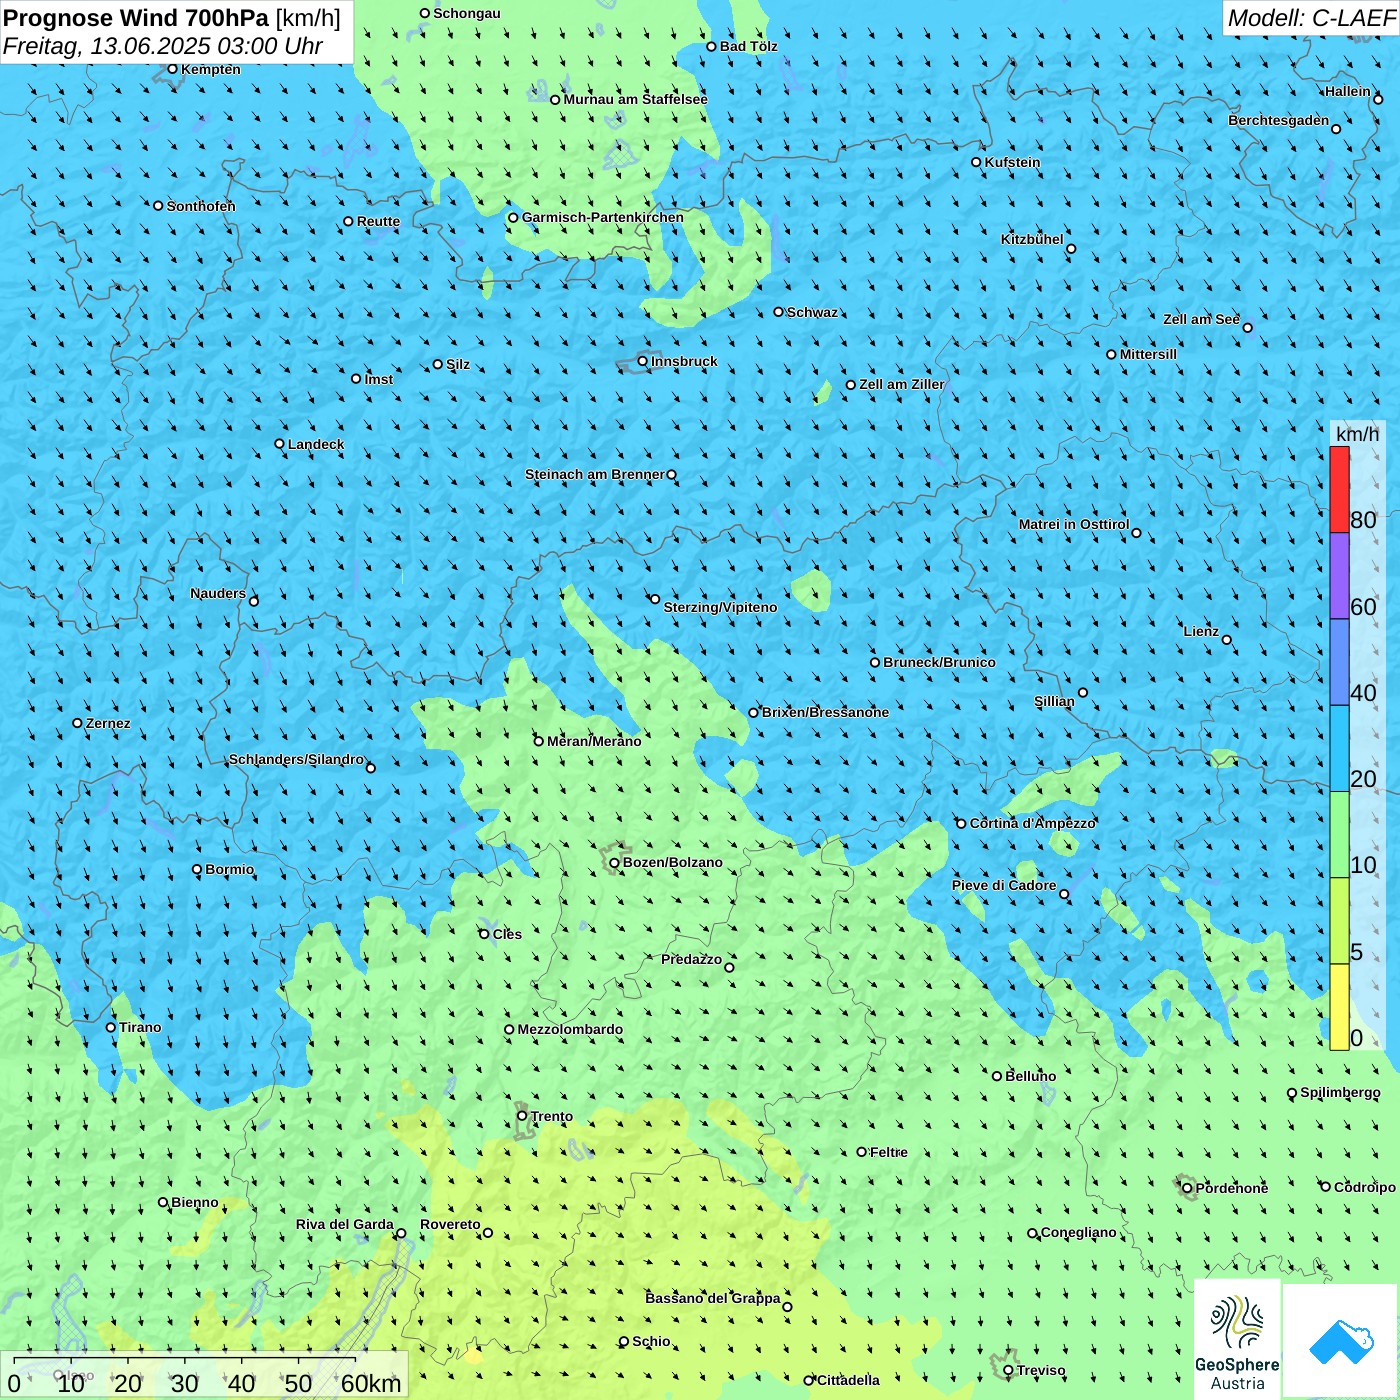Click the Landeck city label
The image size is (1400, 1400).
(316, 444)
